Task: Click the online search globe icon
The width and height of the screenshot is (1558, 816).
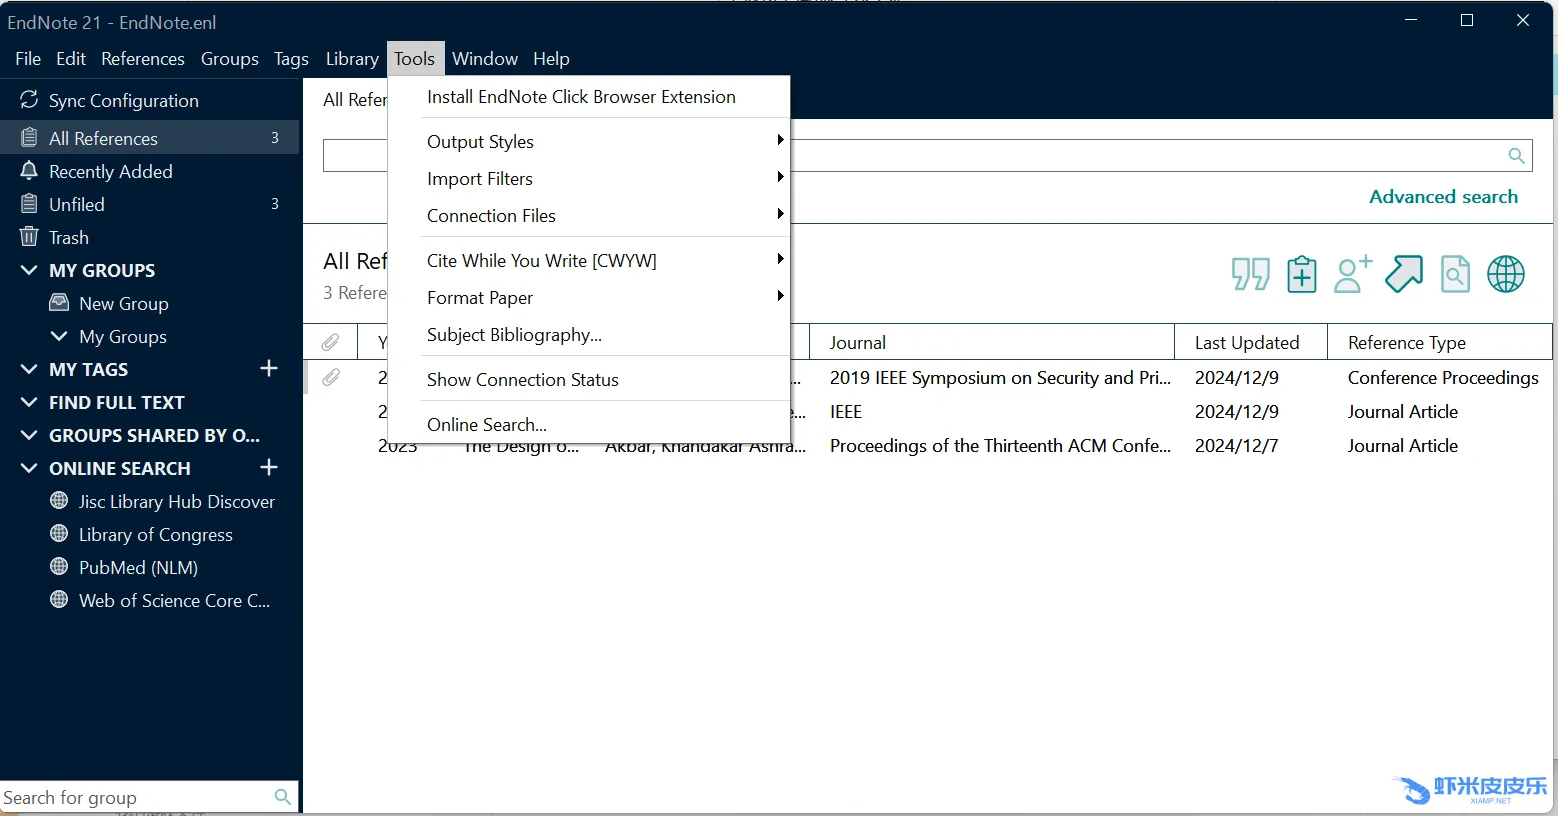Action: (x=1505, y=274)
